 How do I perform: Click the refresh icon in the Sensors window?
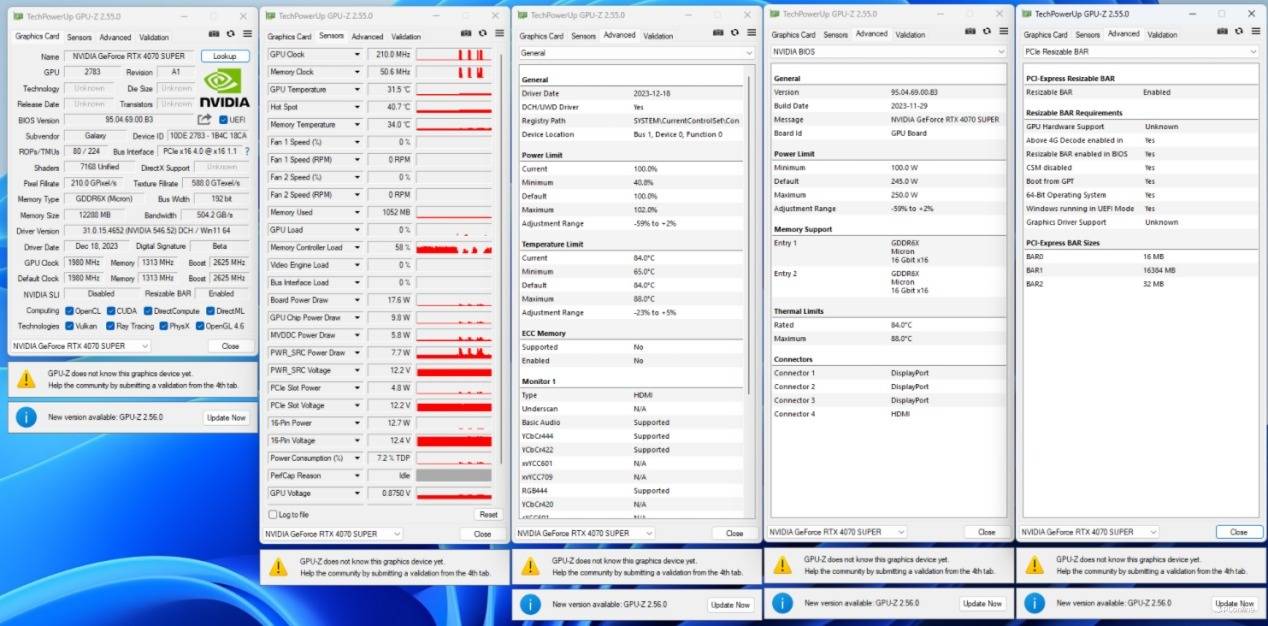click(x=482, y=33)
